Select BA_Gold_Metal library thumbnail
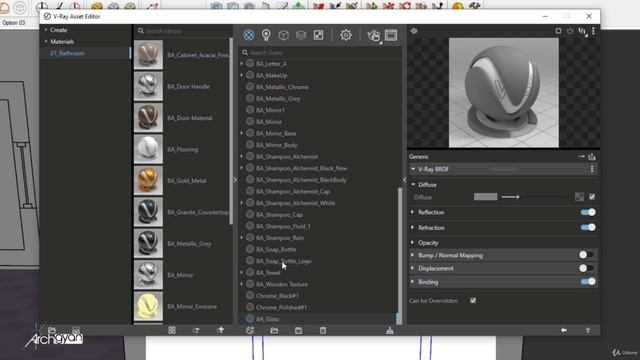This screenshot has height=360, width=640. coord(149,180)
